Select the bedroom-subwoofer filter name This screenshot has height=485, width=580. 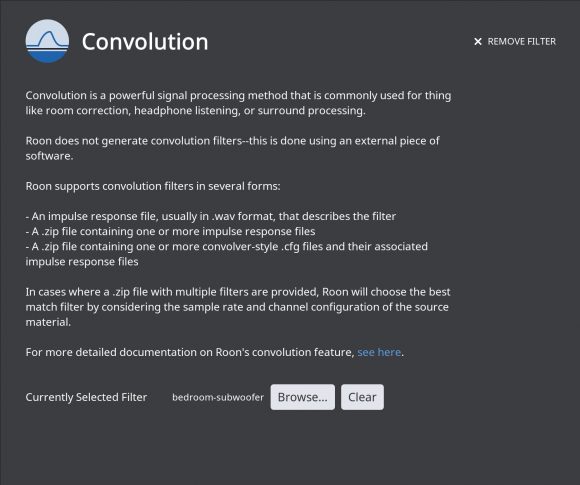coord(218,397)
